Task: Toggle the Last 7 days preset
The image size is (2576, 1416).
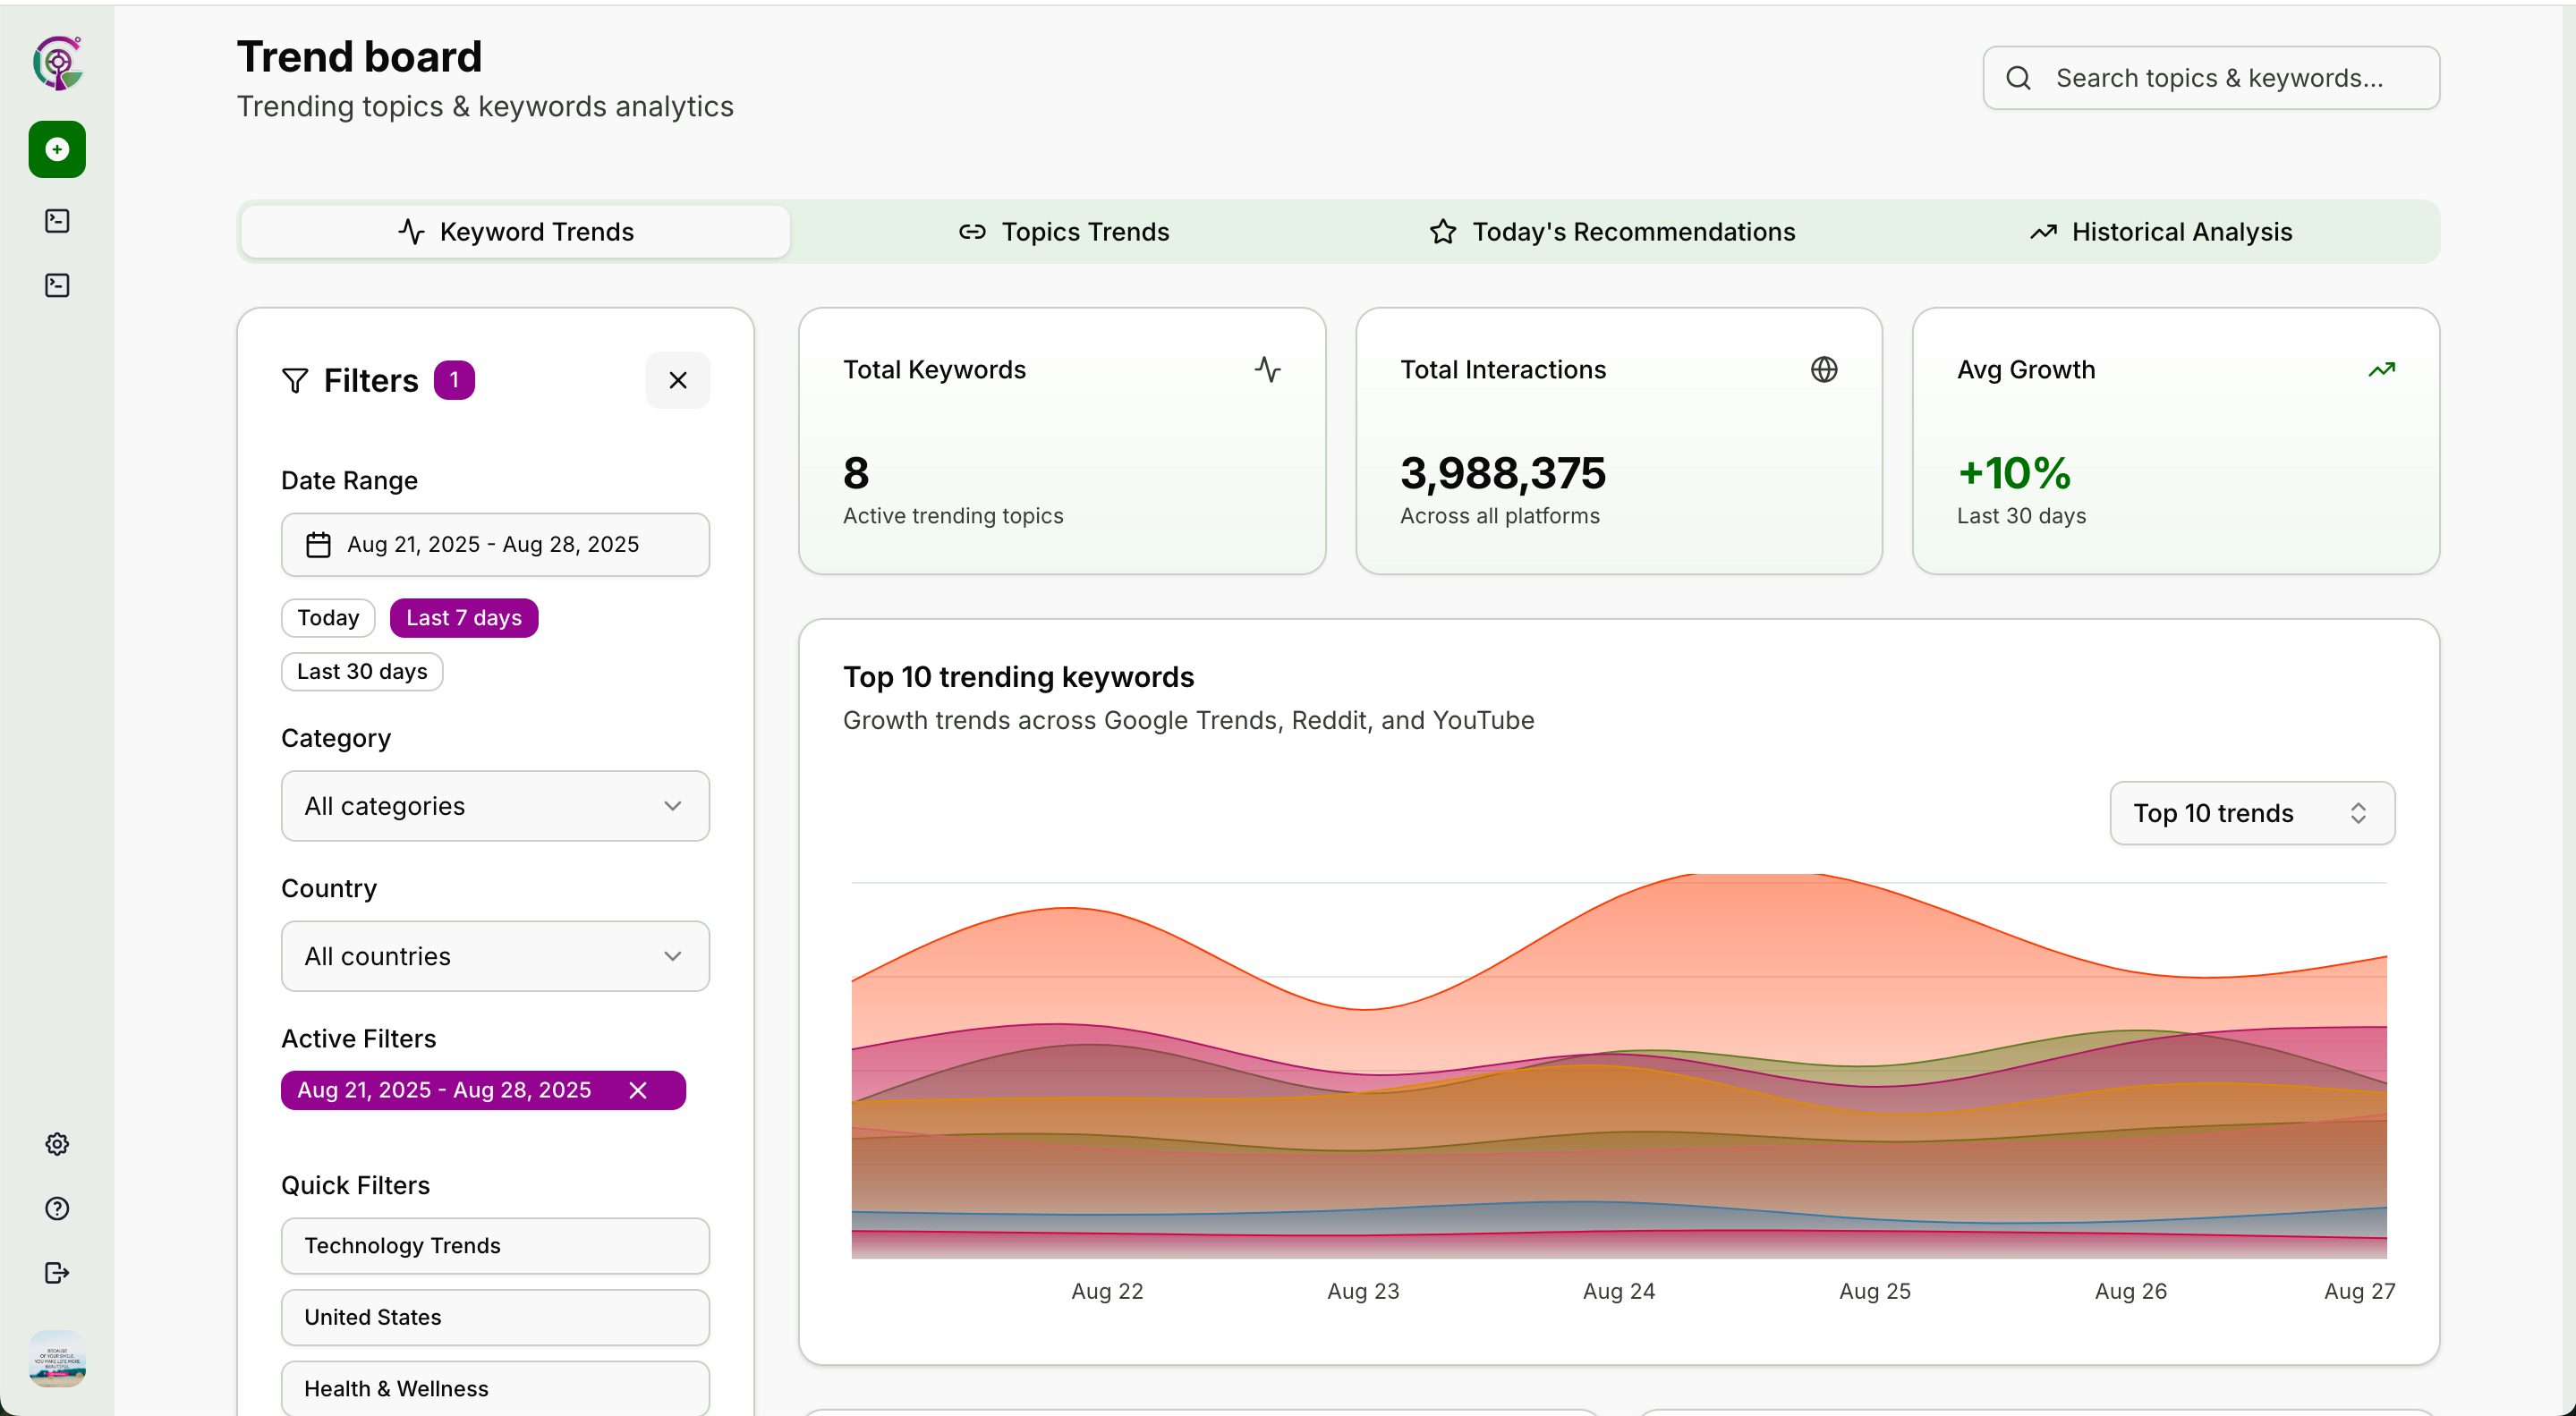Action: pyautogui.click(x=463, y=618)
